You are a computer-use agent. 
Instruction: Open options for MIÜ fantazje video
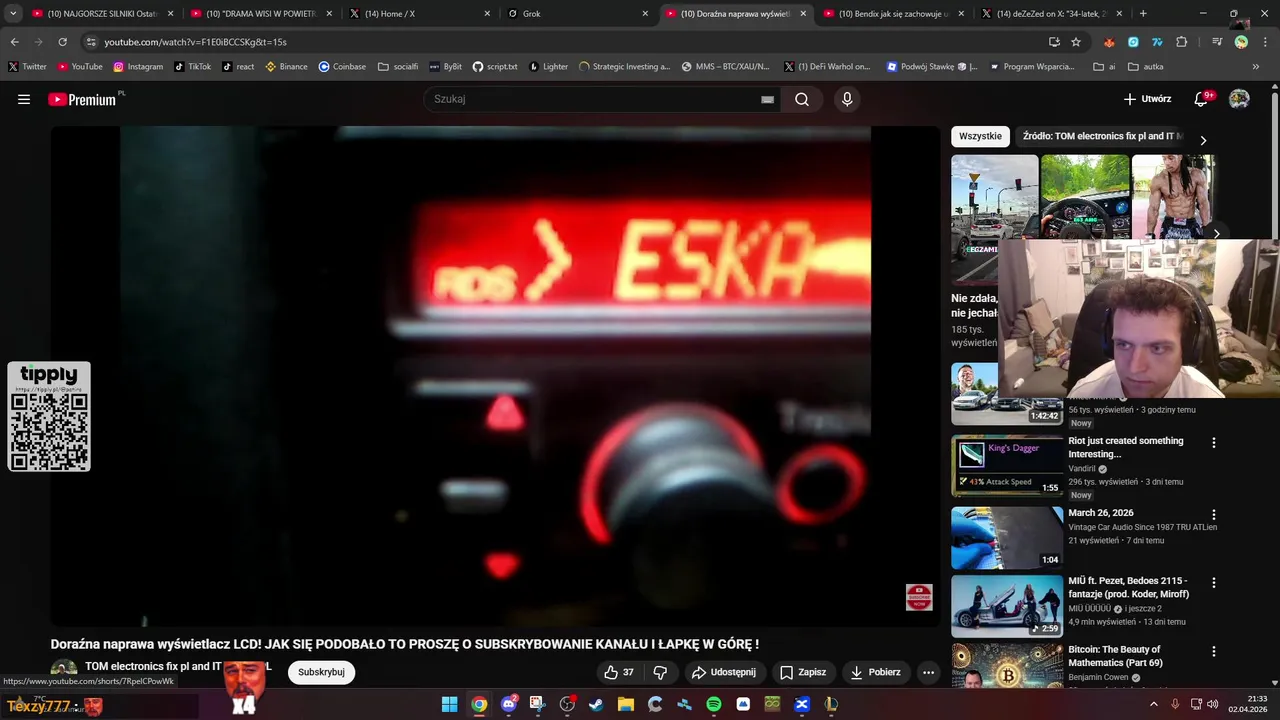pyautogui.click(x=1214, y=583)
